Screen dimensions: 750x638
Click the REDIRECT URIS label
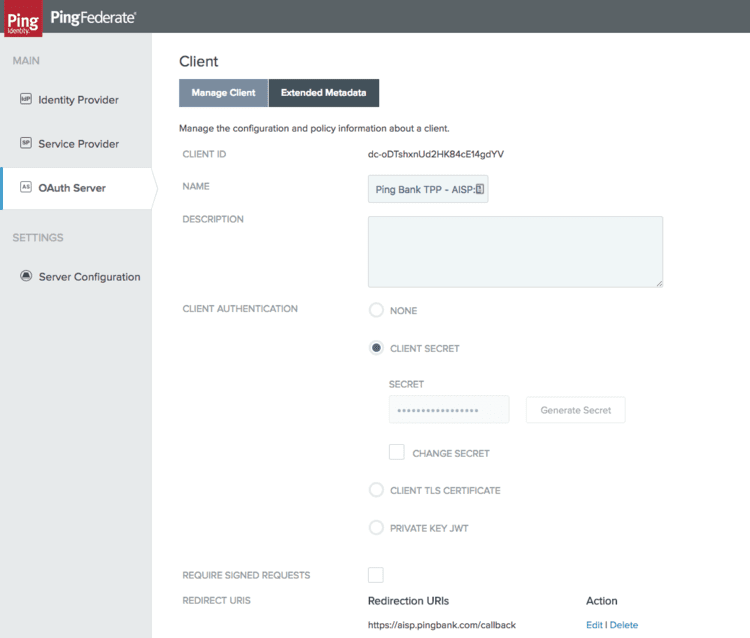[x=216, y=600]
